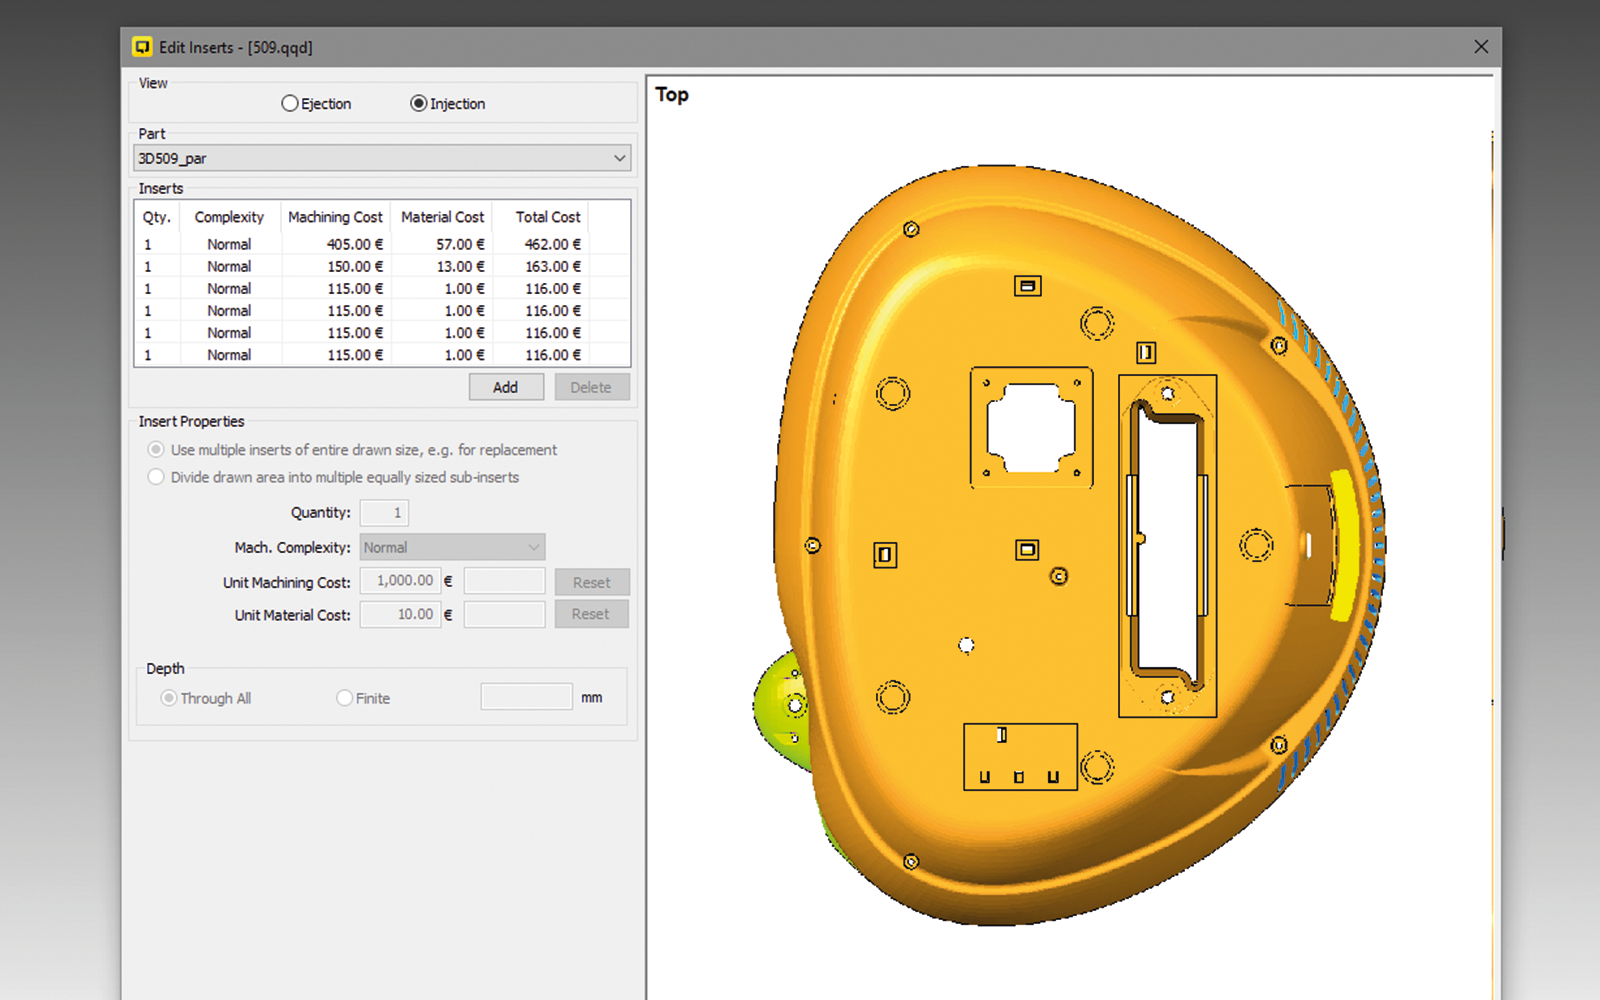The height and width of the screenshot is (1000, 1600).
Task: Click the Material Cost column header
Action: tap(442, 217)
